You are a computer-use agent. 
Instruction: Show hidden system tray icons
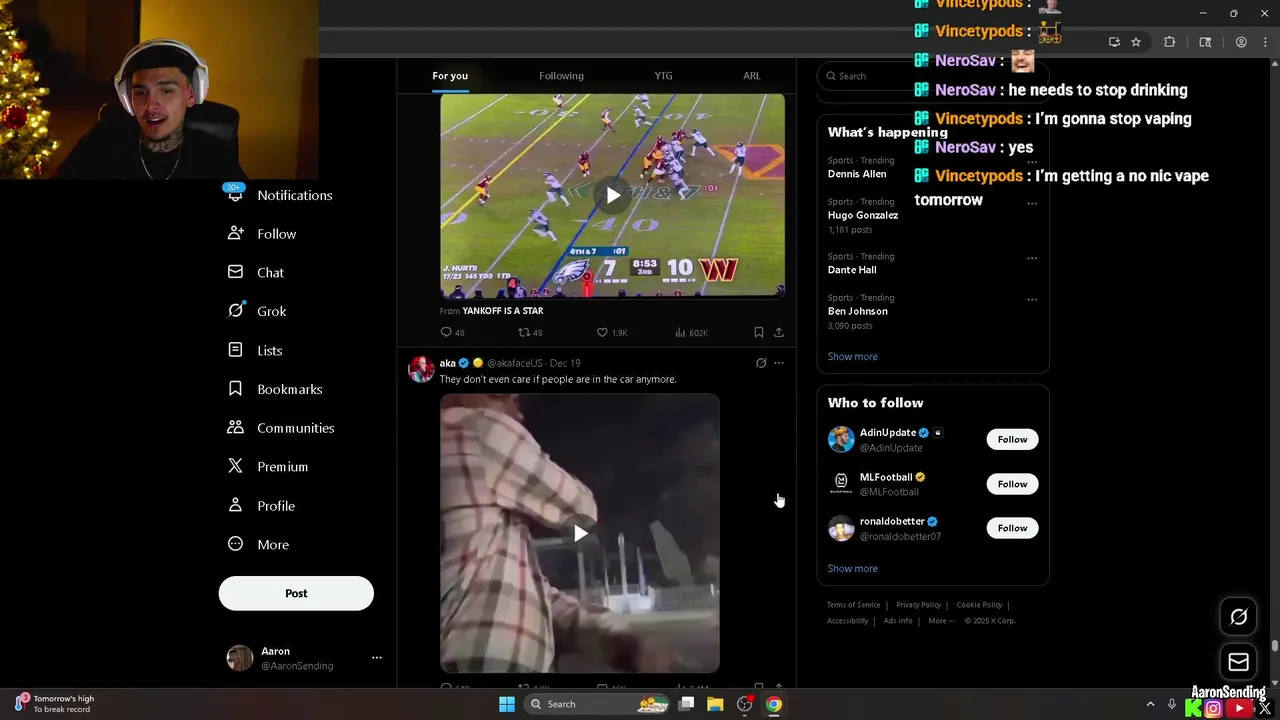click(1150, 705)
